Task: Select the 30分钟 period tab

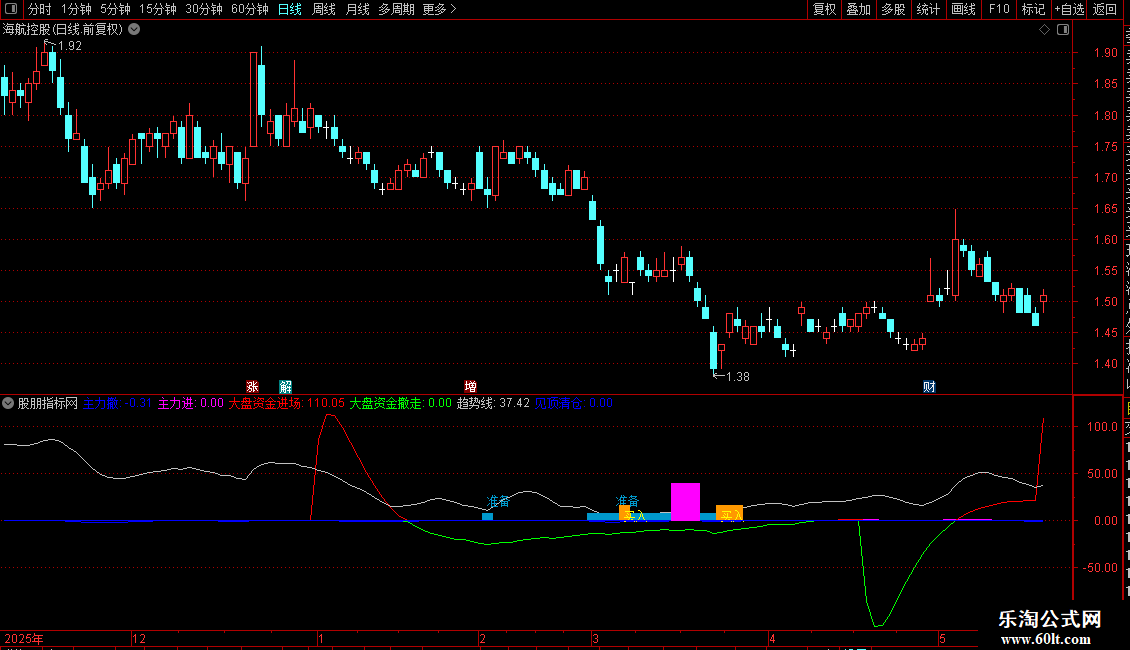Action: coord(203,9)
